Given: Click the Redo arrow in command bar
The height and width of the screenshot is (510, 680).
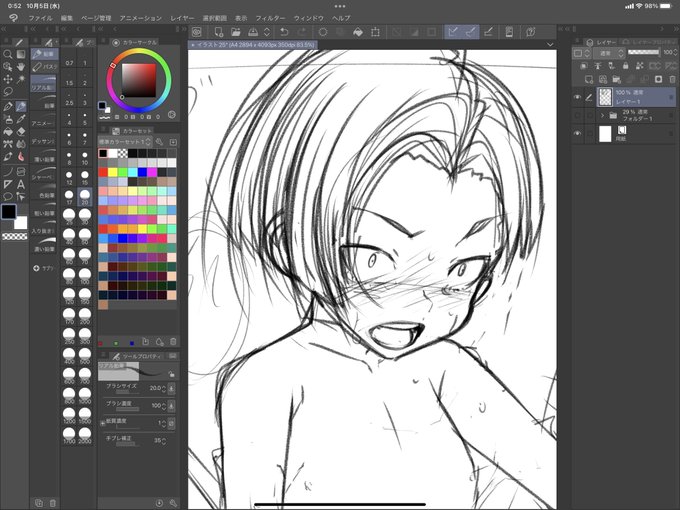Looking at the screenshot, I should point(302,32).
